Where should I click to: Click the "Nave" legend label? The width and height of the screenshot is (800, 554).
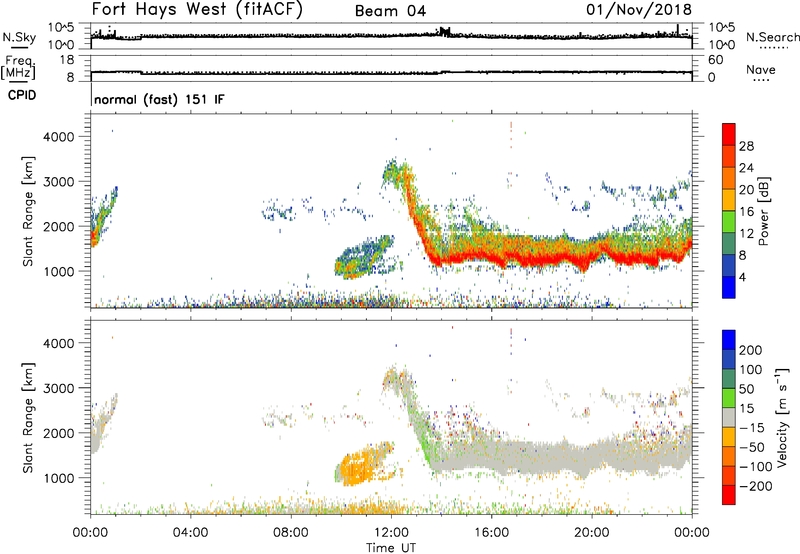(x=761, y=69)
